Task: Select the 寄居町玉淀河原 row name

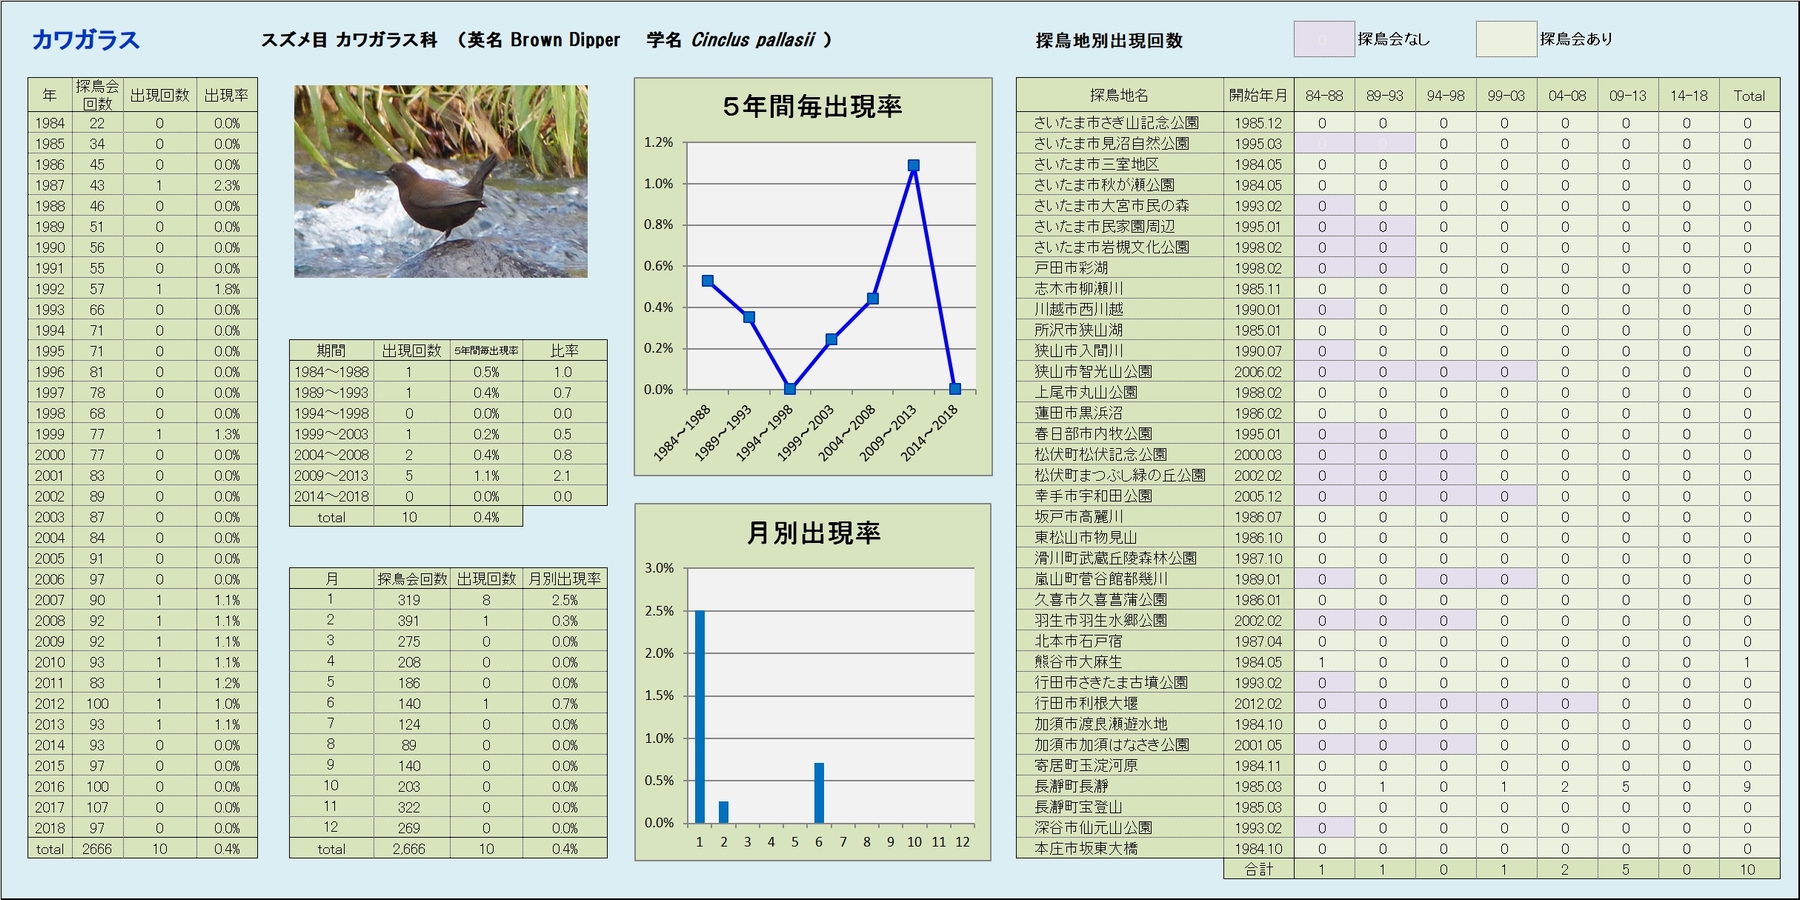Action: 1085,766
